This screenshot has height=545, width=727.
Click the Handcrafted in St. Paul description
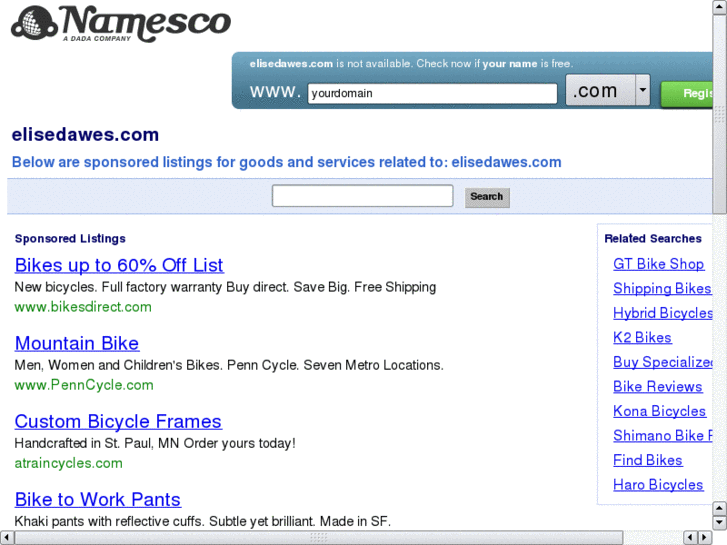(x=155, y=443)
